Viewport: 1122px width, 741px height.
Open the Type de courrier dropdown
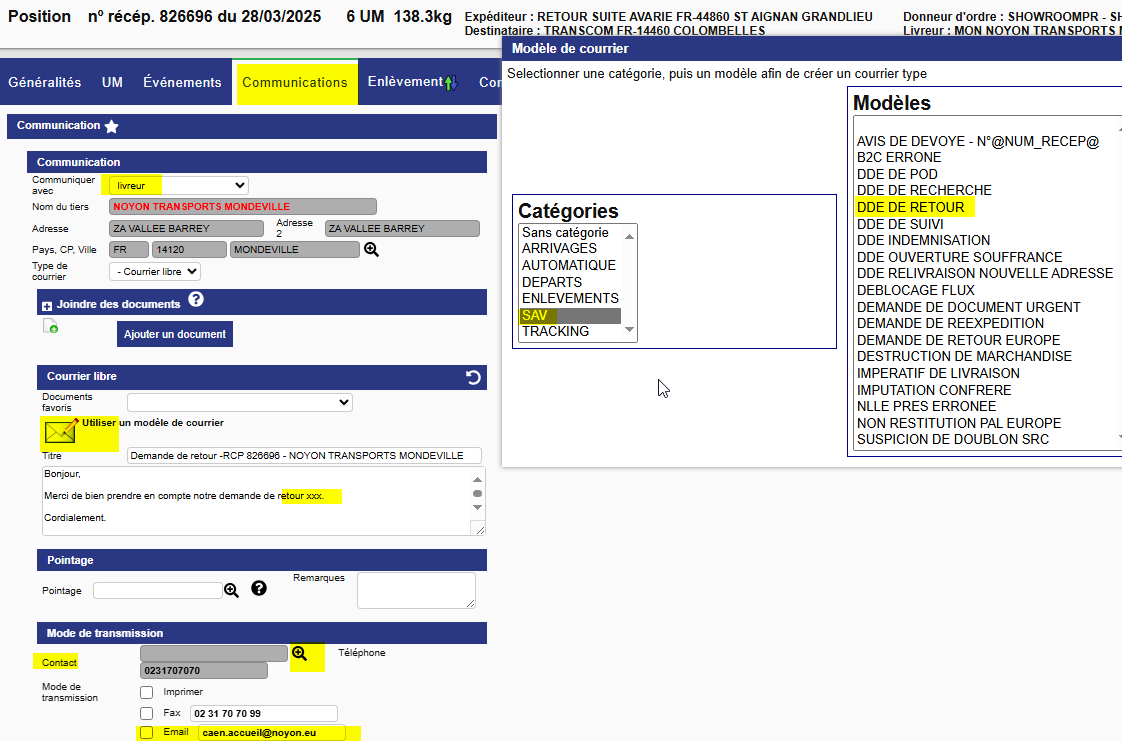155,272
